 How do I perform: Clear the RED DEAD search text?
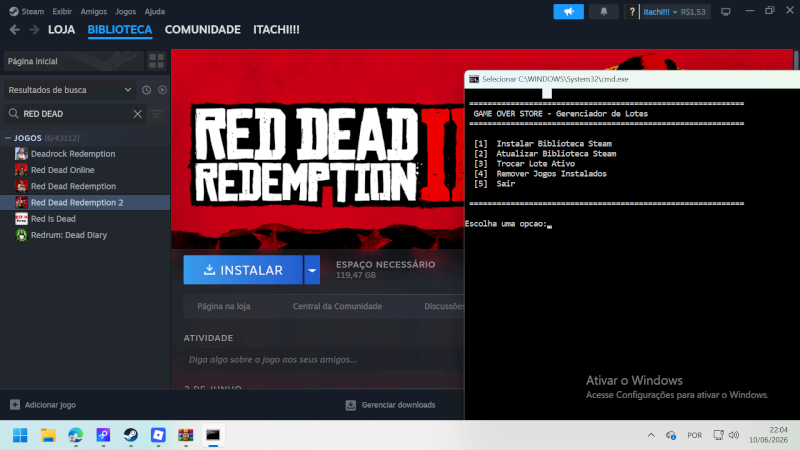(137, 114)
